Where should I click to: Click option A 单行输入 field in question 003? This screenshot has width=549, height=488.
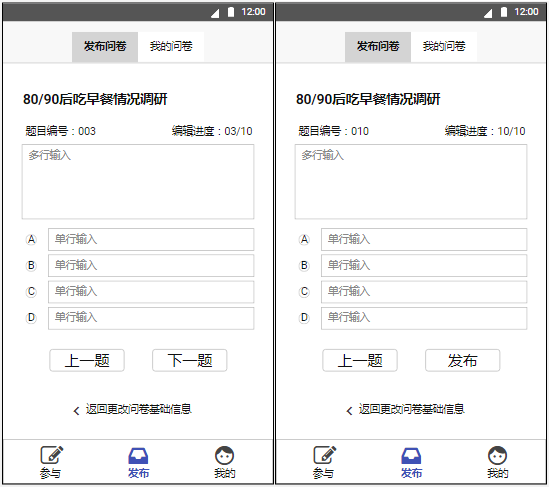(x=151, y=240)
